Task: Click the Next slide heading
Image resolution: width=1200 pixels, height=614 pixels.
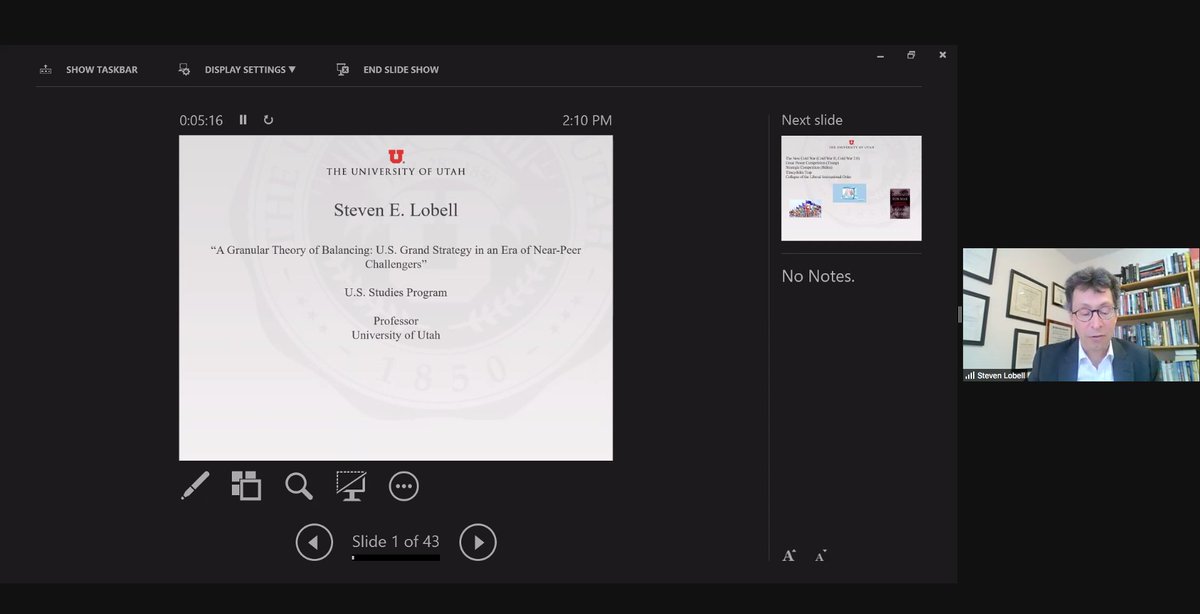Action: pos(812,120)
